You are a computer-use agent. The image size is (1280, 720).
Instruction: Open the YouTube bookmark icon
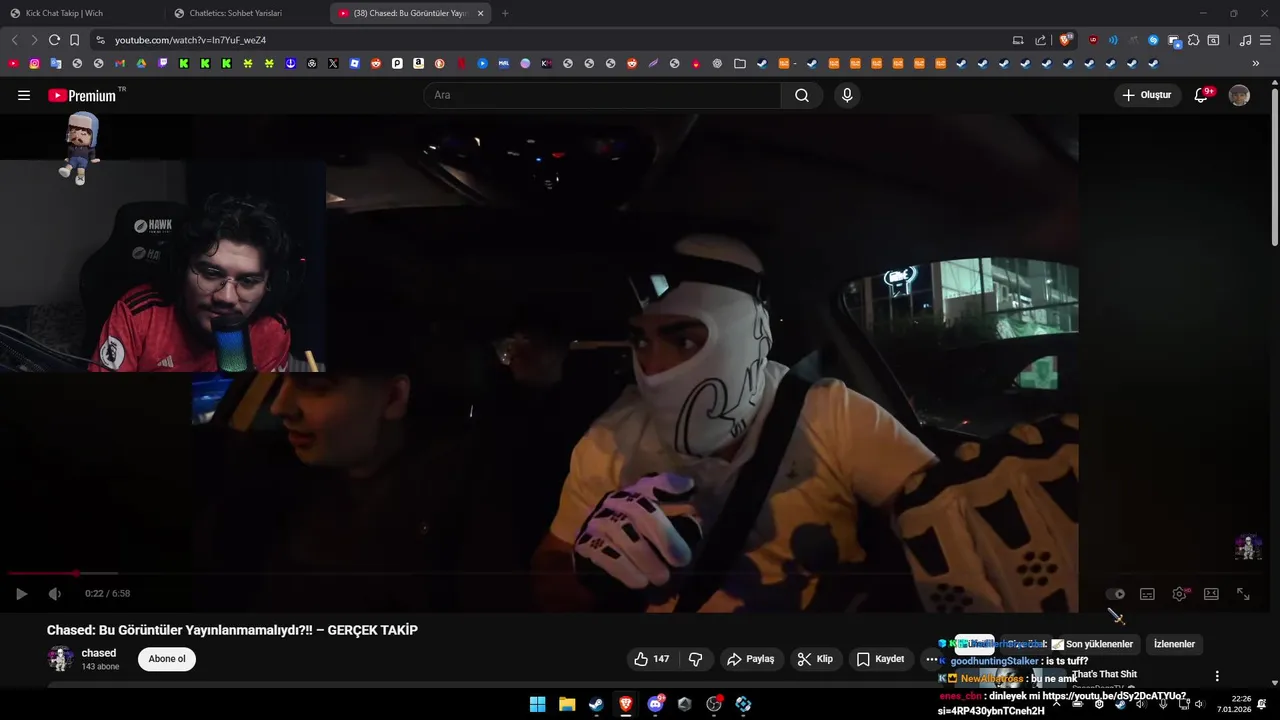13,63
